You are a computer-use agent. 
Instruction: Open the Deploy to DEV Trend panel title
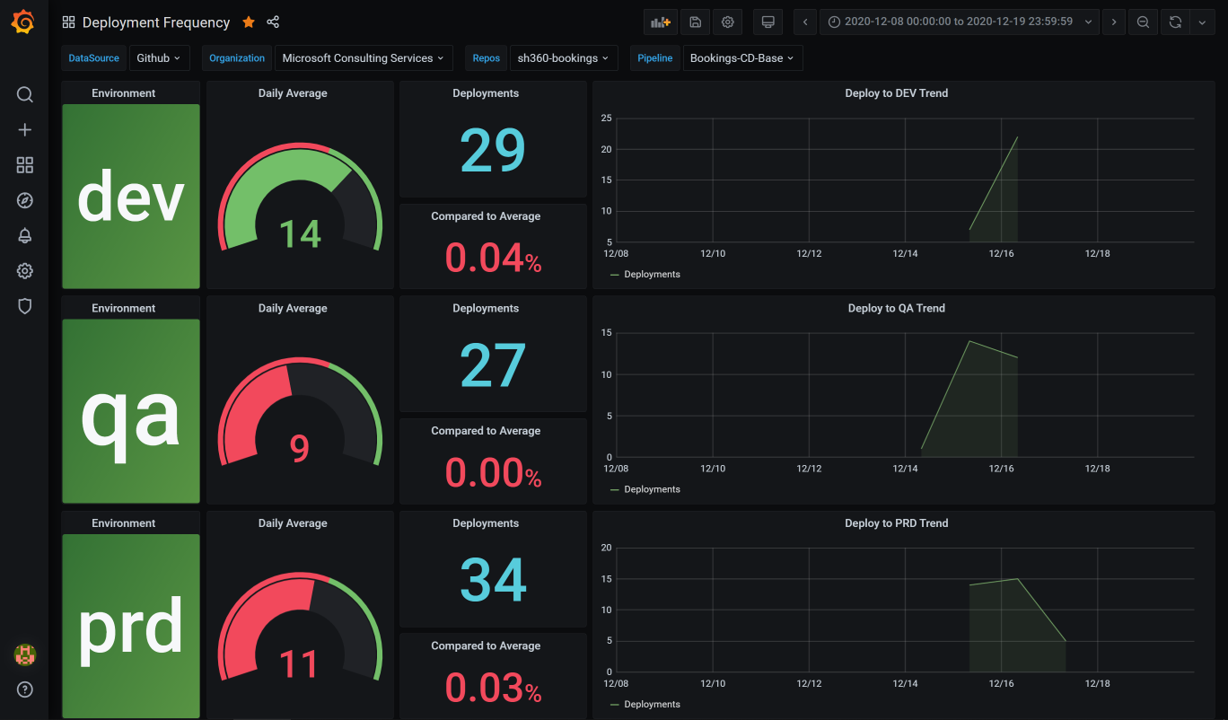point(896,93)
